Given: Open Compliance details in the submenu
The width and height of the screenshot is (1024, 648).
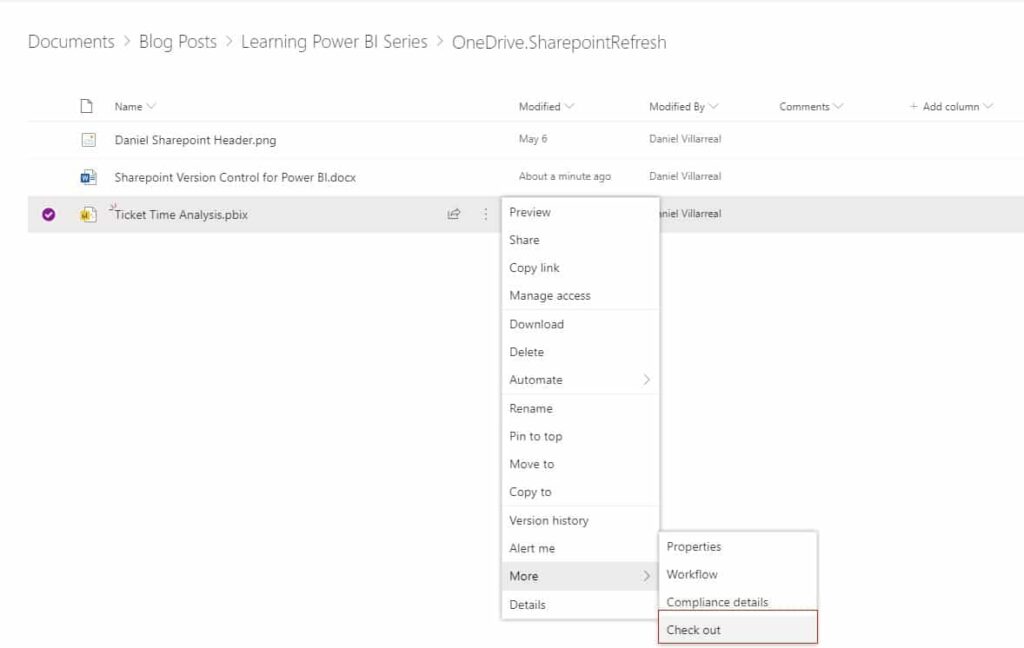Looking at the screenshot, I should pos(738,602).
